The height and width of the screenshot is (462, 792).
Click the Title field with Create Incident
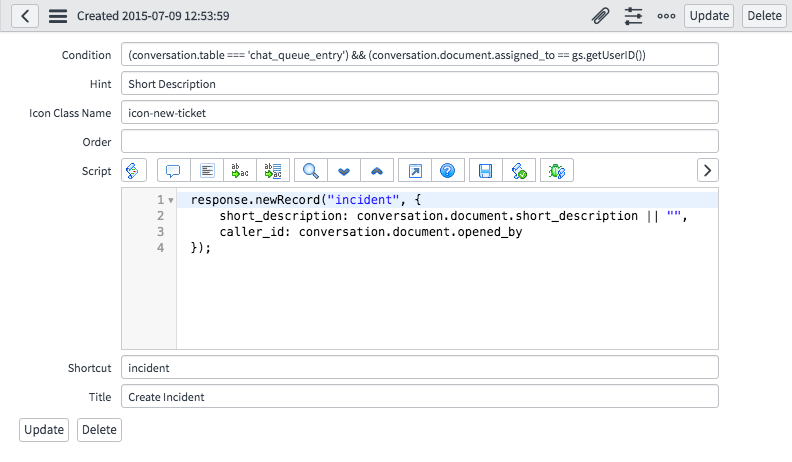[420, 396]
